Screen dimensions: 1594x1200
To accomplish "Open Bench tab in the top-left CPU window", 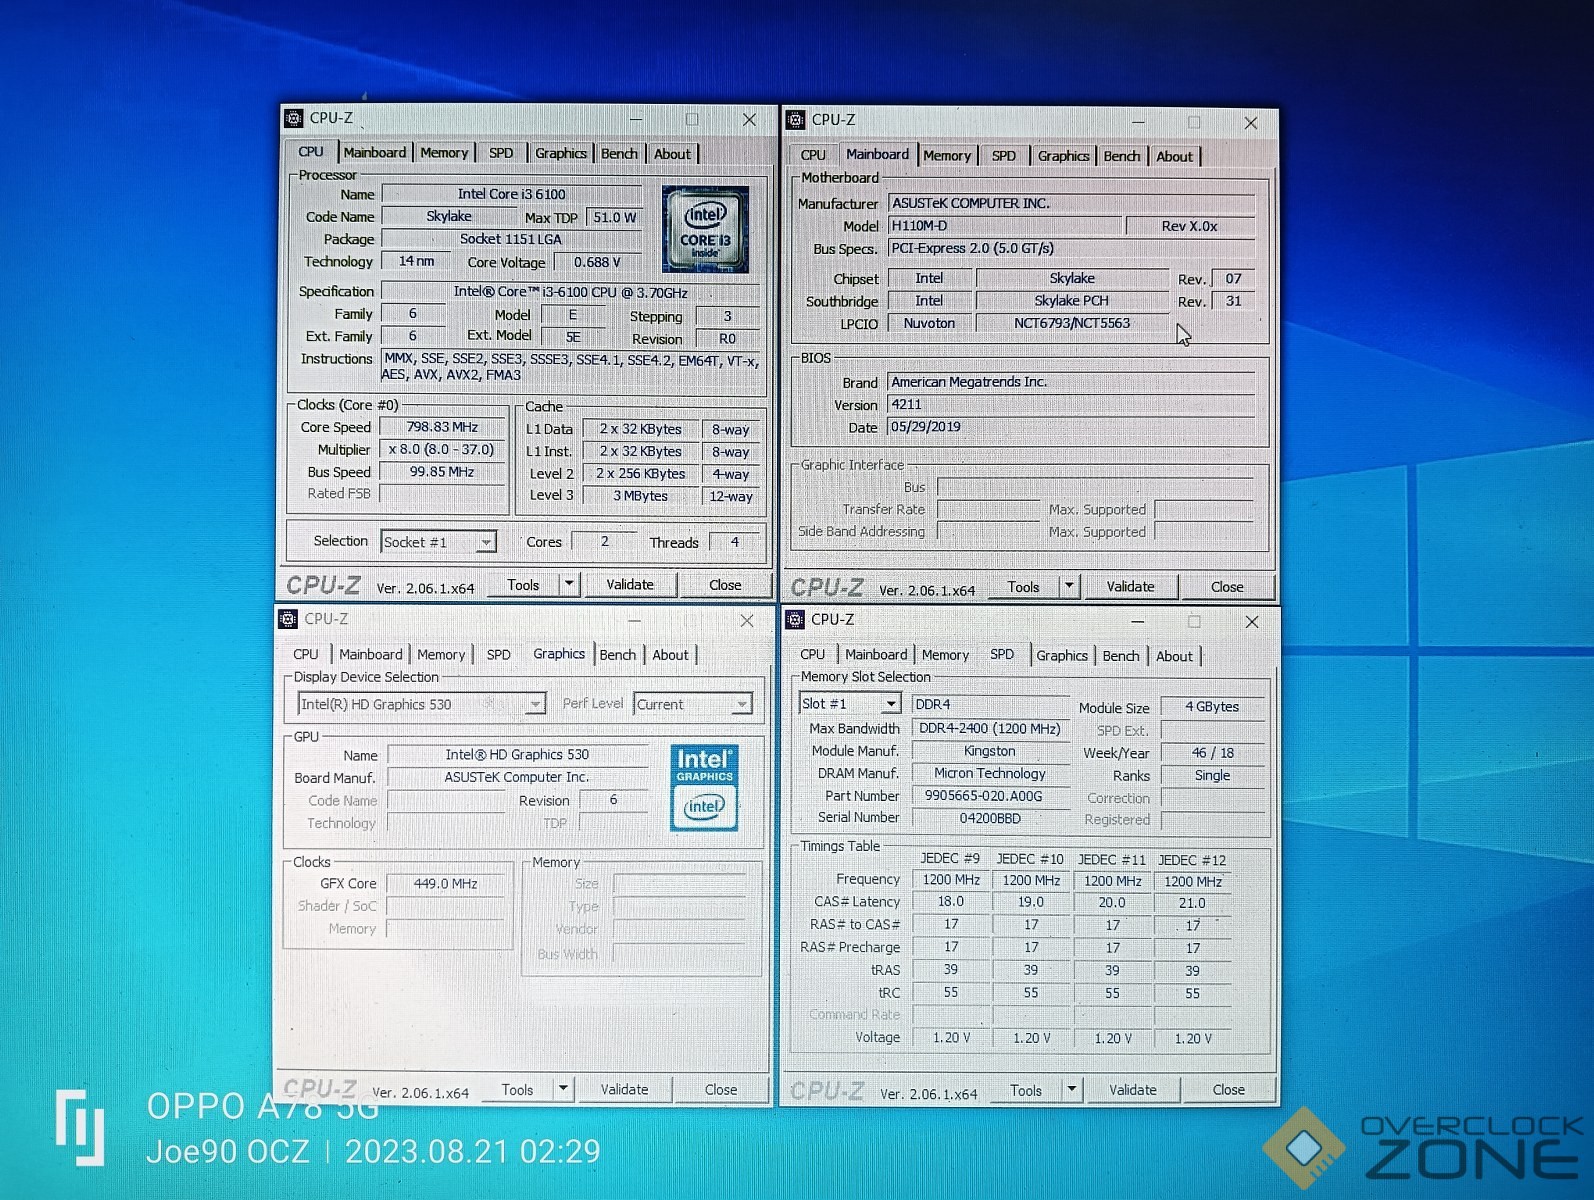I will [619, 153].
